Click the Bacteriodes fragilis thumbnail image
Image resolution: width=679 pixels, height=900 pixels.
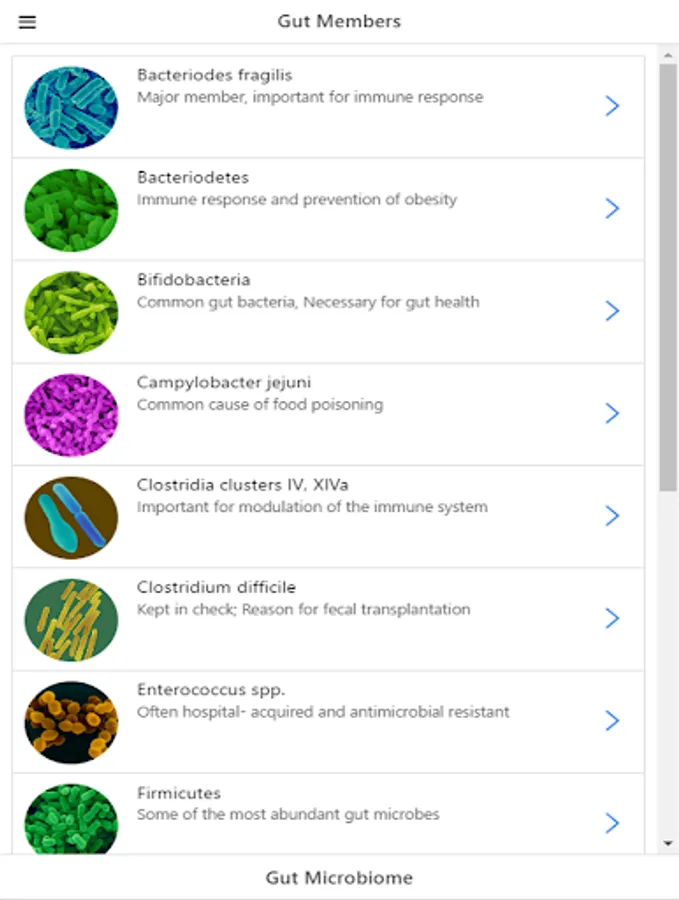click(71, 107)
